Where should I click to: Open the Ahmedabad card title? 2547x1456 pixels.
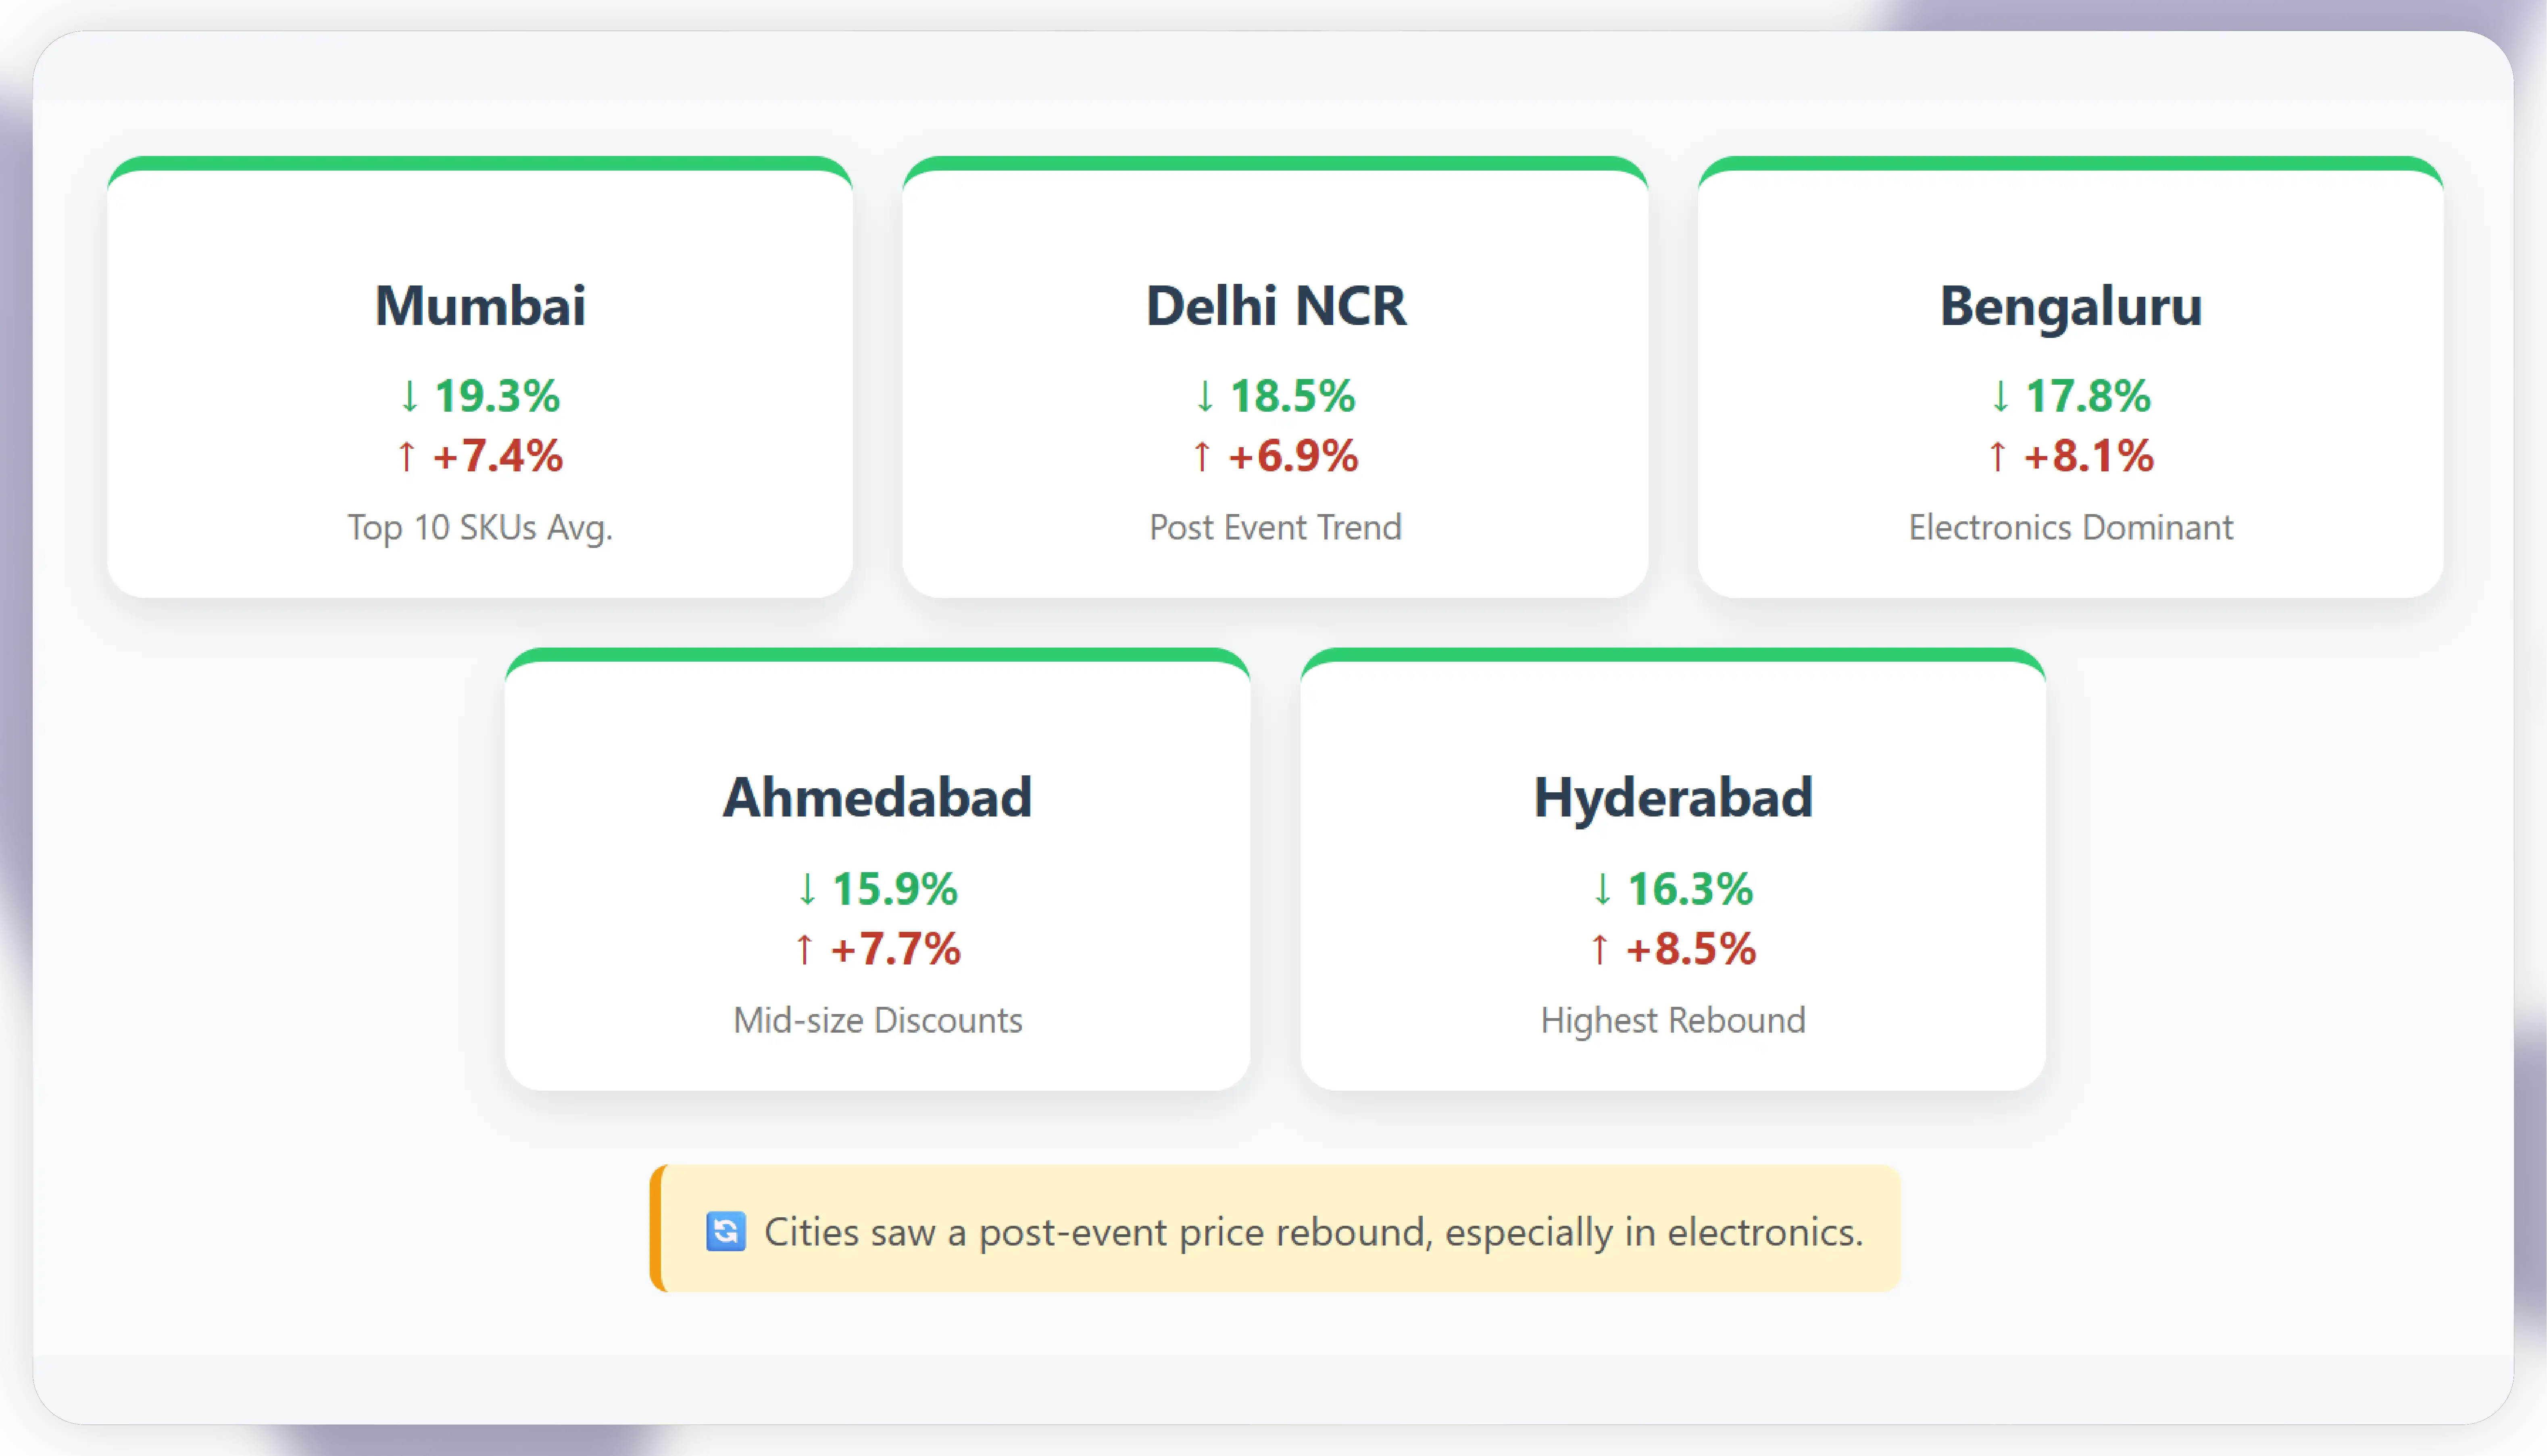click(x=877, y=797)
